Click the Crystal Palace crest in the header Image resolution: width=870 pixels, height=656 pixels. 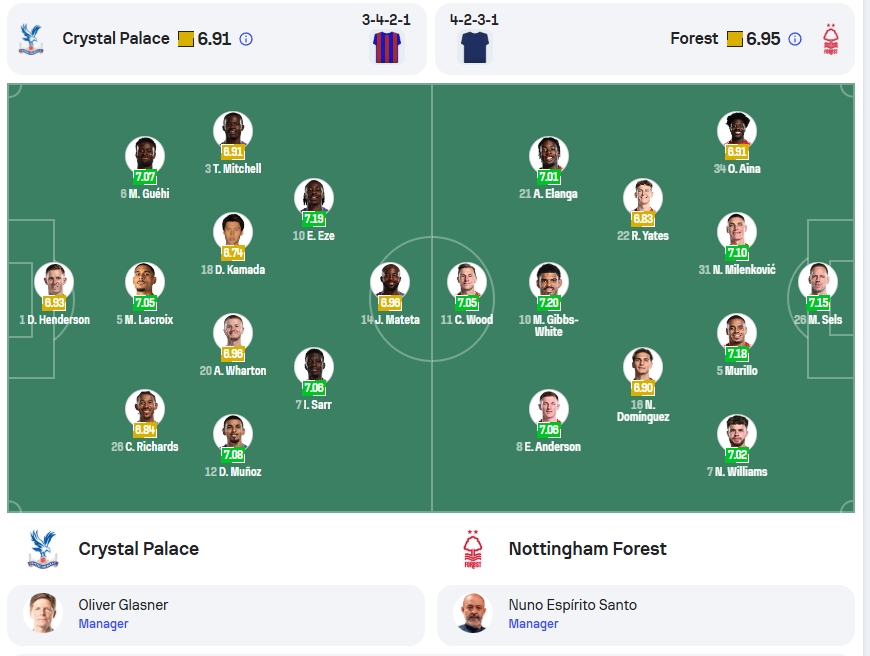click(31, 39)
